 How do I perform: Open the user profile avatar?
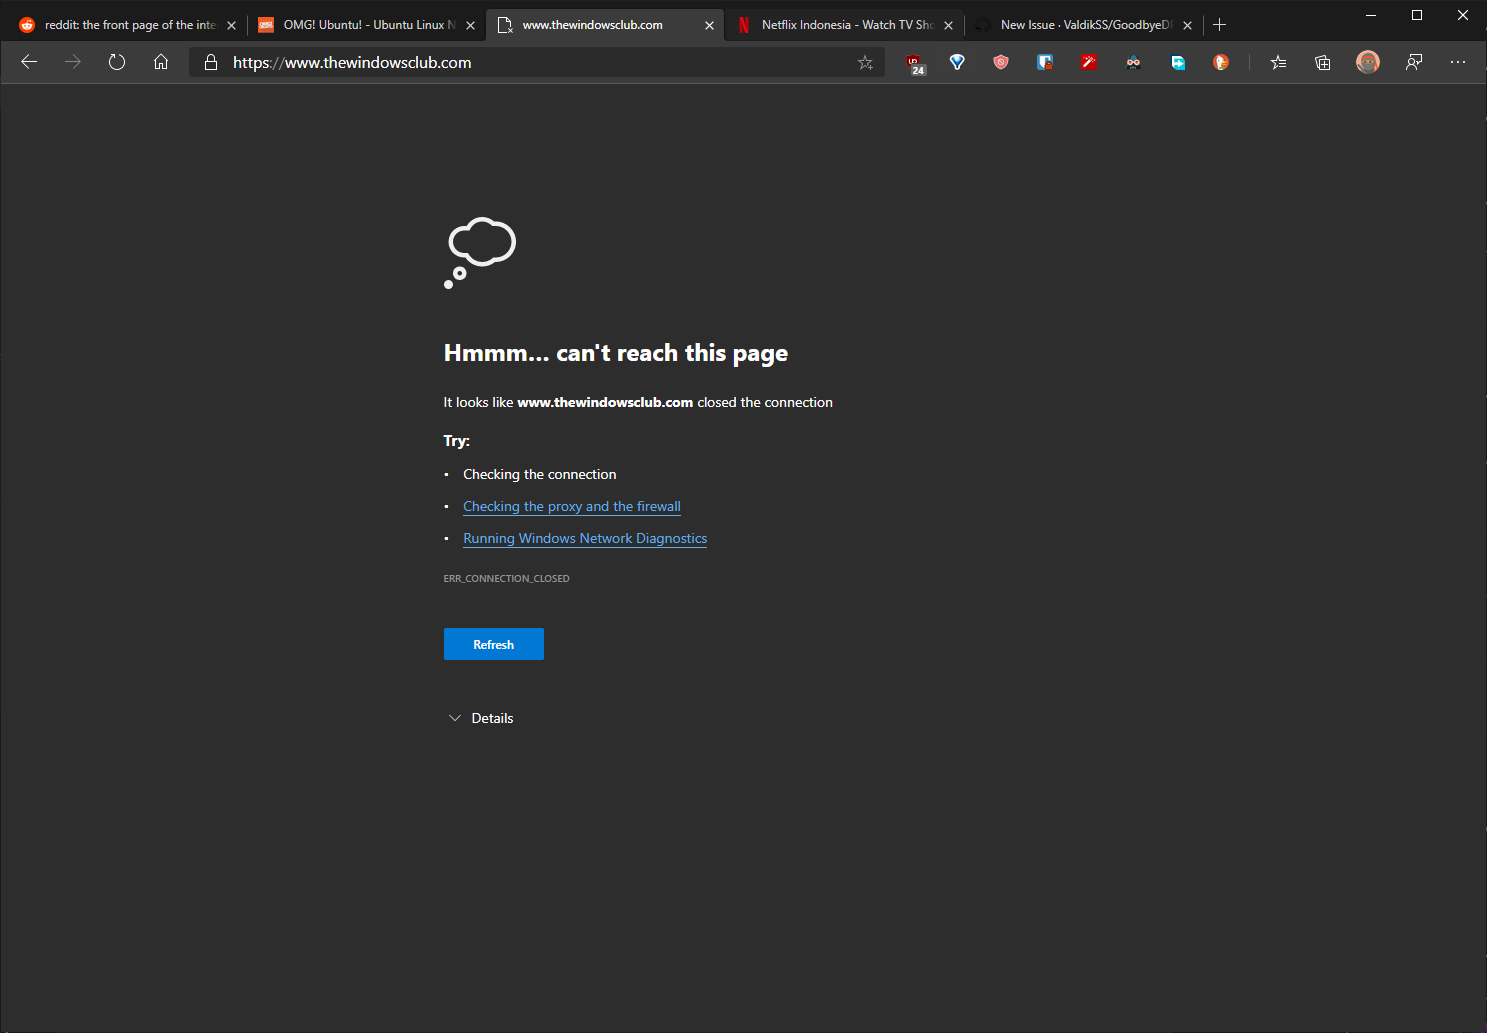coord(1368,62)
